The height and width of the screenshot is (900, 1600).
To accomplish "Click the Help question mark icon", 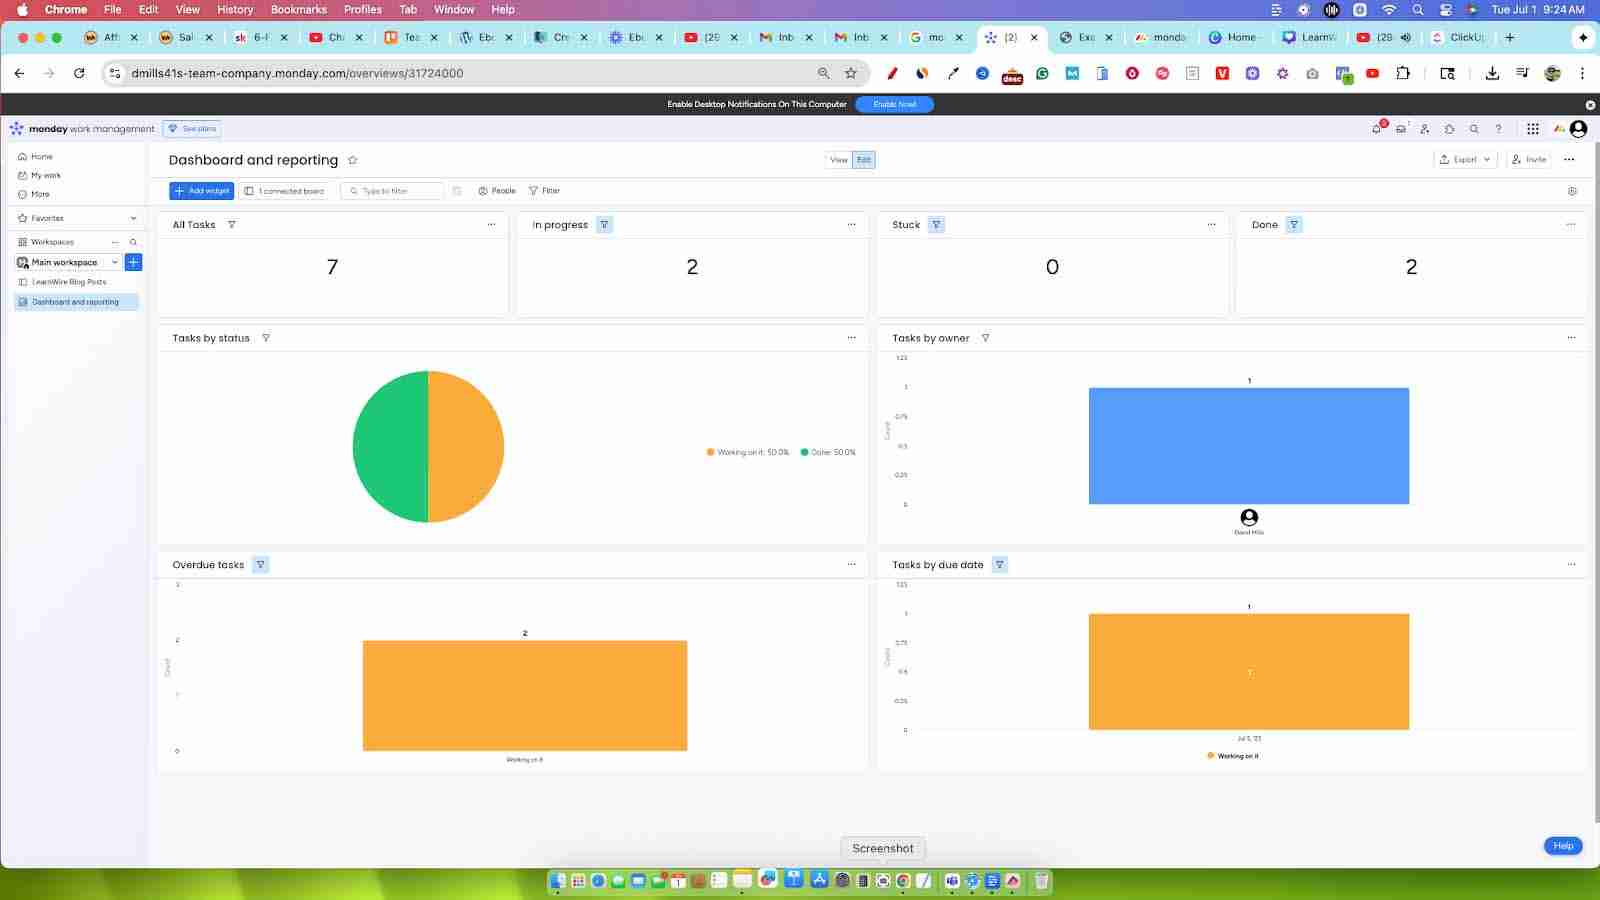I will [x=1498, y=128].
